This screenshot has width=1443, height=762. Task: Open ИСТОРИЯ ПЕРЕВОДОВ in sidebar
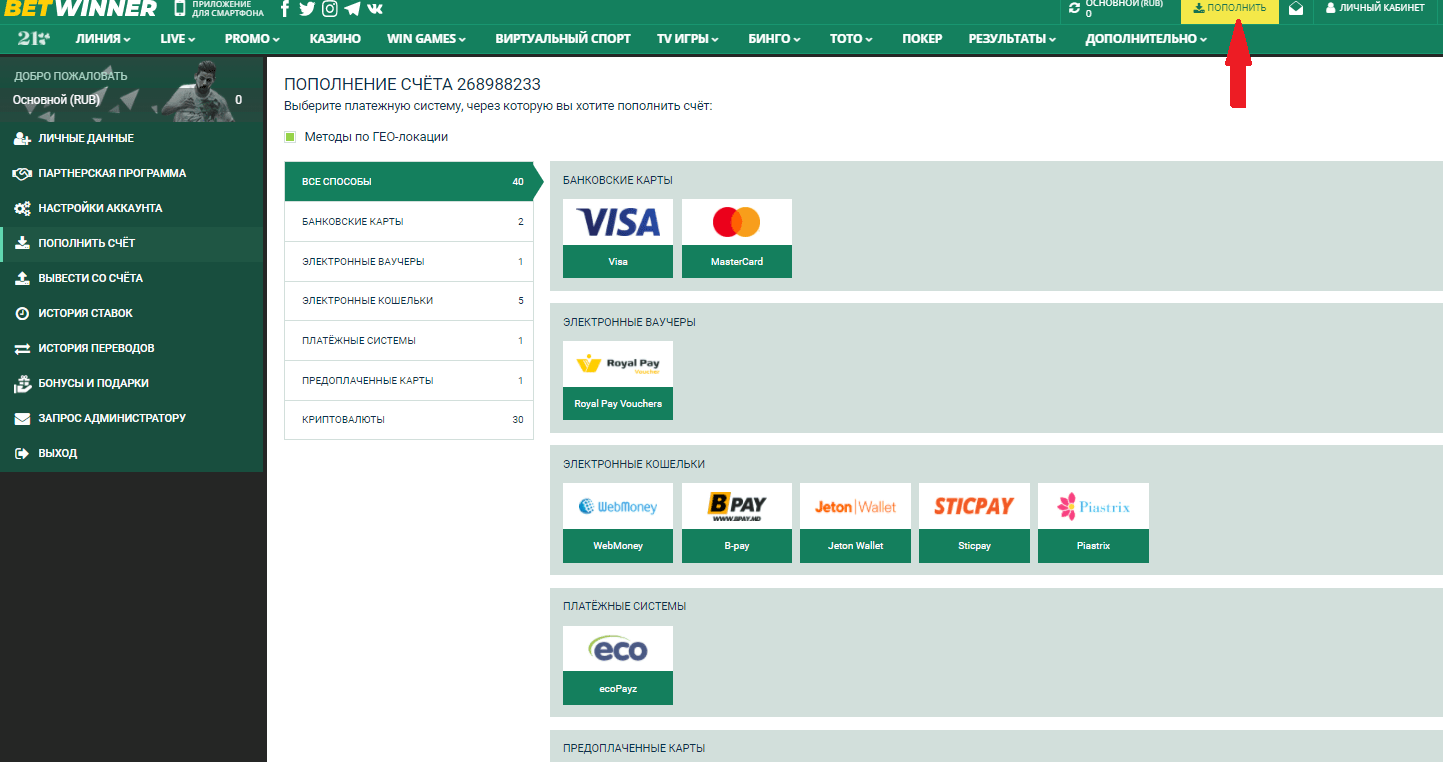(x=131, y=349)
